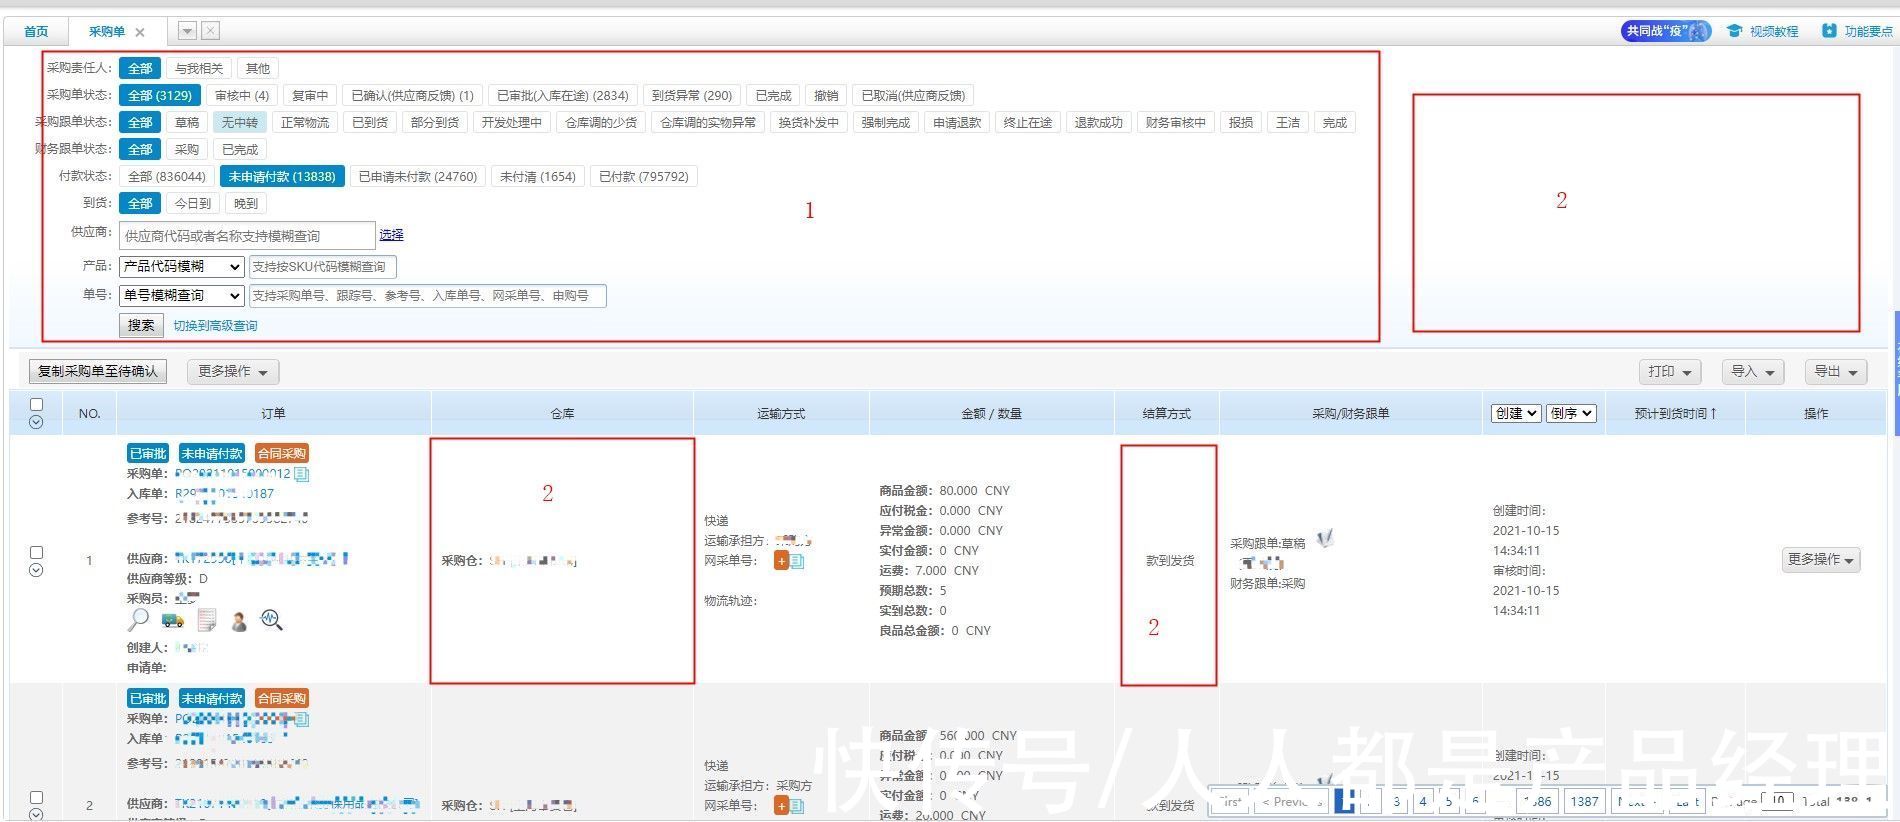This screenshot has width=1900, height=822.
Task: Switch to the 首页 tab
Action: point(37,31)
